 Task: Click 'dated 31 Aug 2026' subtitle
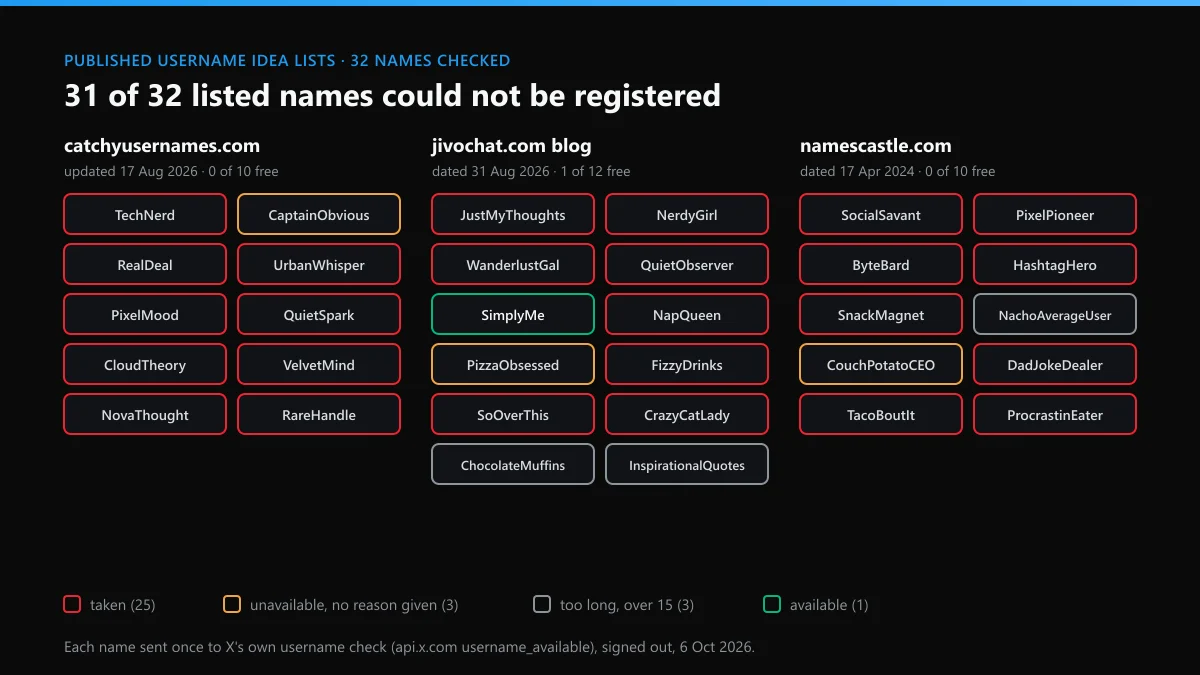(x=491, y=171)
